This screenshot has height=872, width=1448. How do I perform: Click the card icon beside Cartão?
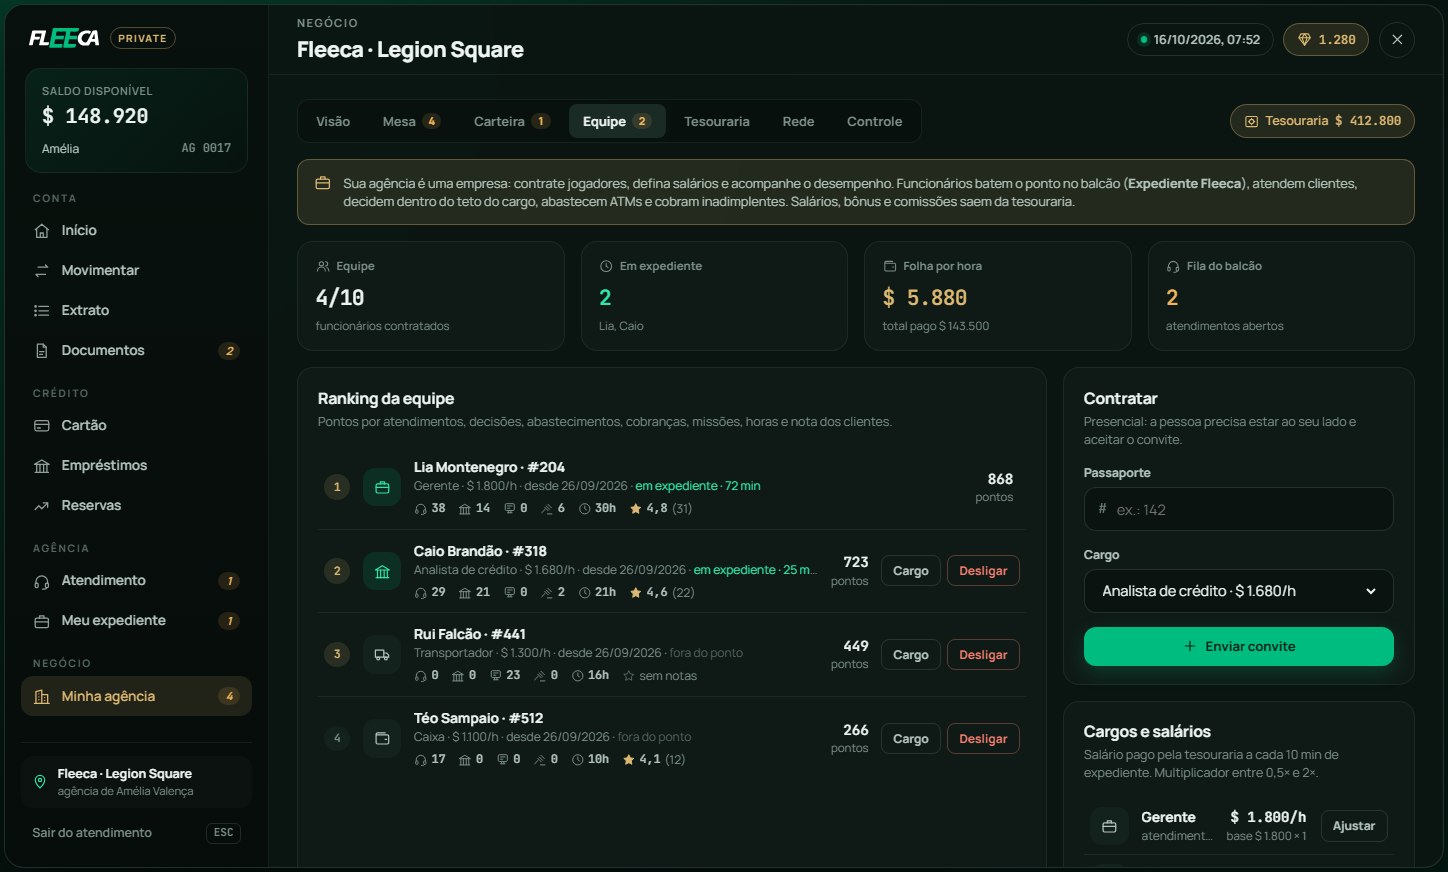point(42,426)
